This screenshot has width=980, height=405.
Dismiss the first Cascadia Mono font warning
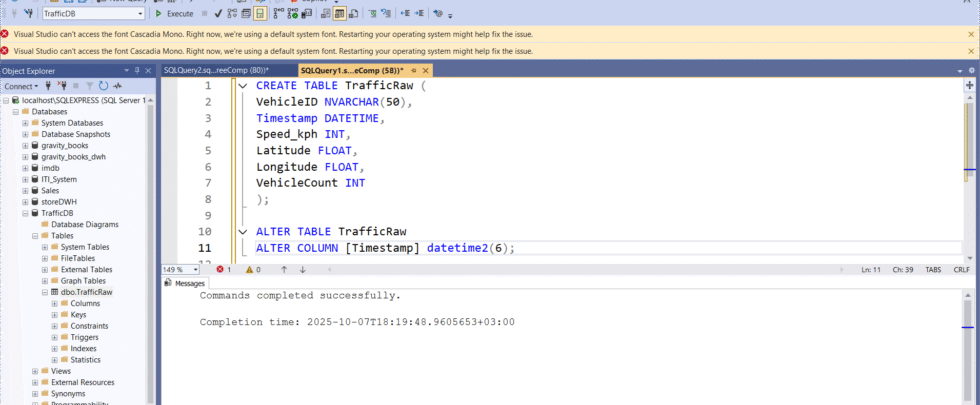pos(971,33)
